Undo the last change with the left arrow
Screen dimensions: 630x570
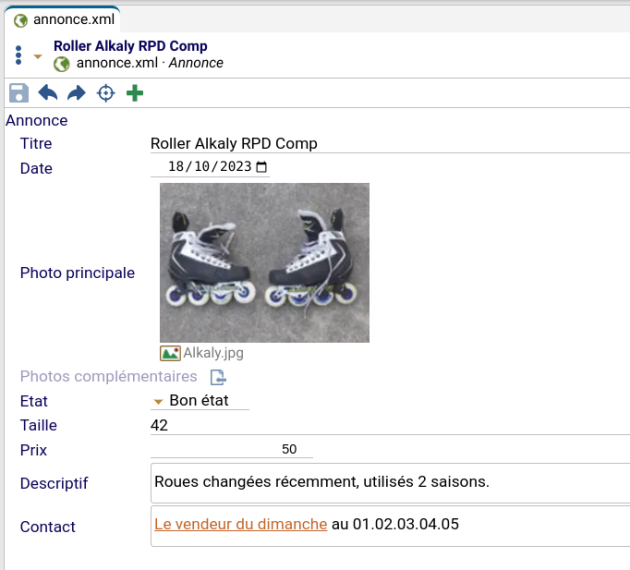47,93
